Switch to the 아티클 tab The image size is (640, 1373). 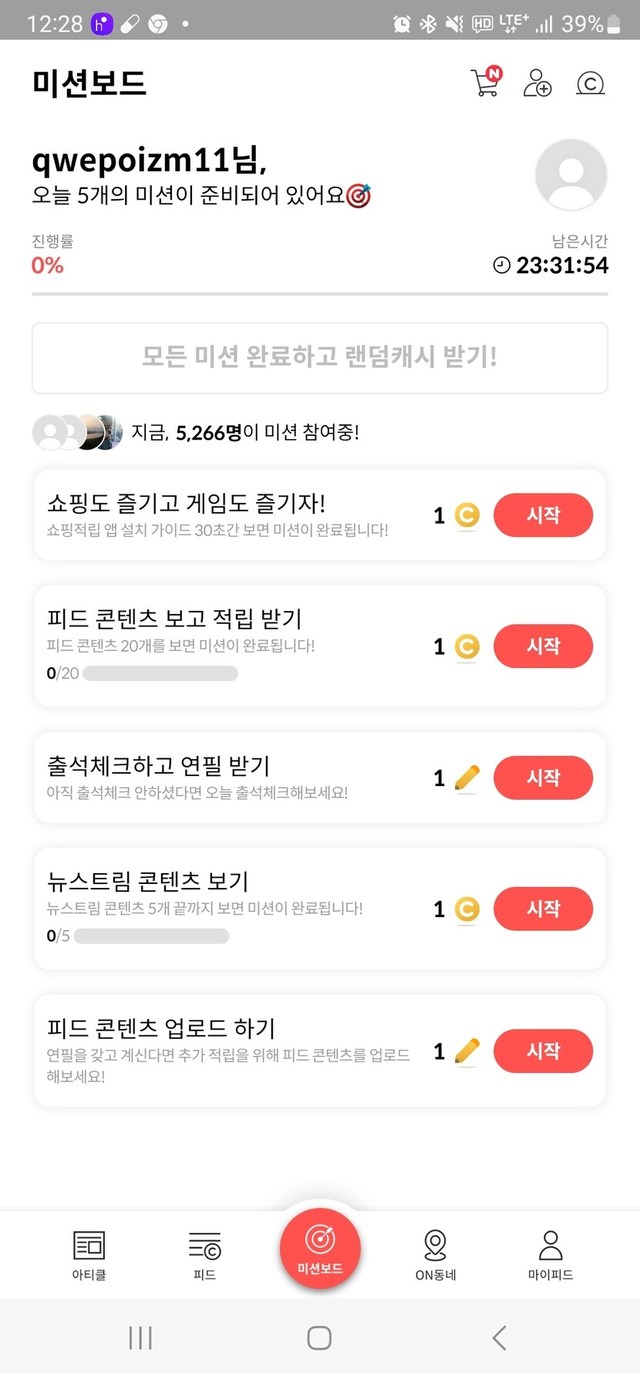click(x=89, y=1255)
